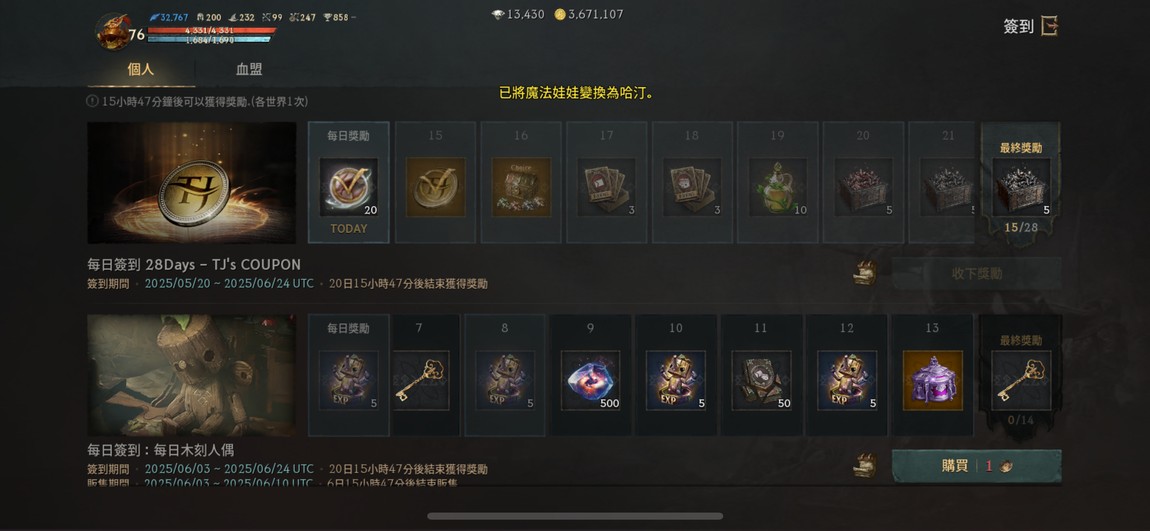
Task: Tap the final reward chest showing 15/28
Action: (x=1021, y=187)
